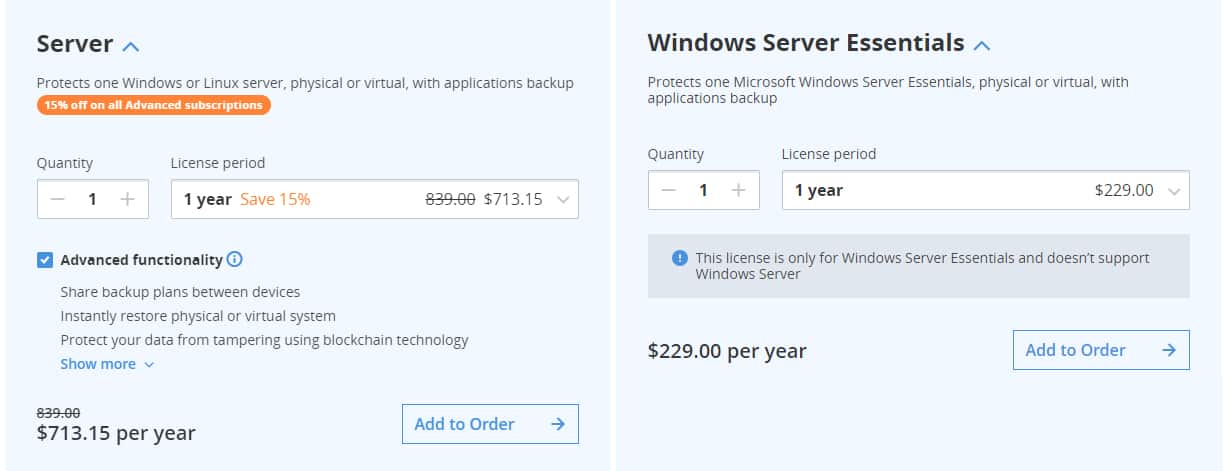Image resolution: width=1228 pixels, height=471 pixels.
Task: Click the blue info icon in license notice
Action: point(680,258)
